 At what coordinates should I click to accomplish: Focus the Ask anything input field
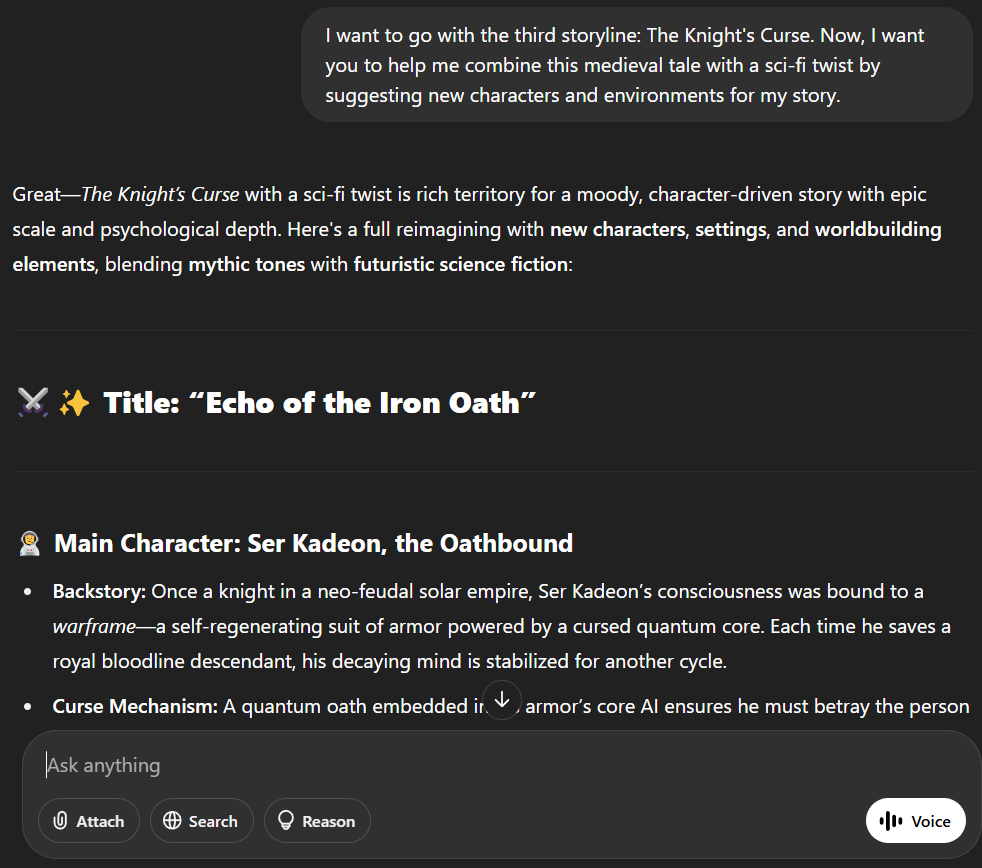[x=450, y=765]
